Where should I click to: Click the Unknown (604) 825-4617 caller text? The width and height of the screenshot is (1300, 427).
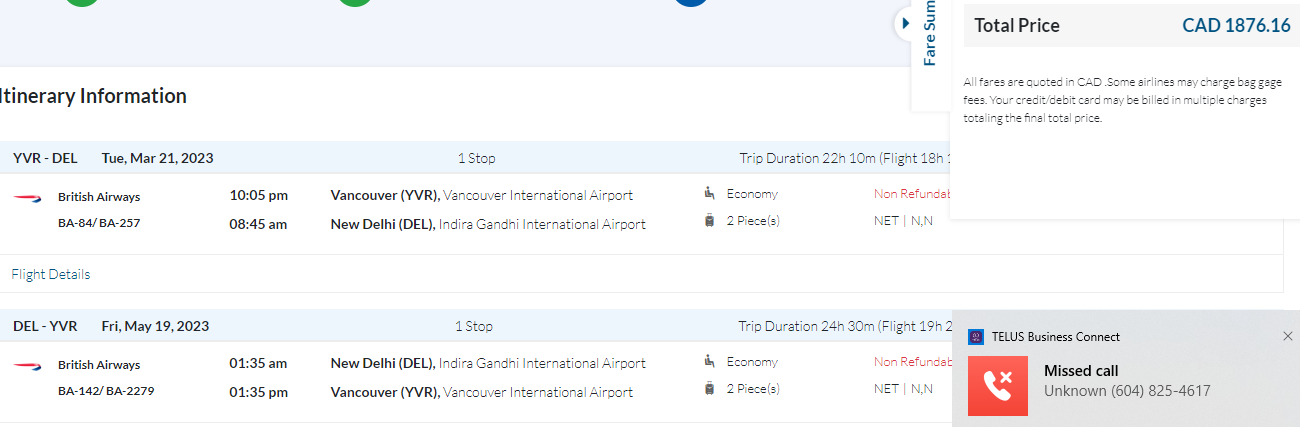(1127, 391)
